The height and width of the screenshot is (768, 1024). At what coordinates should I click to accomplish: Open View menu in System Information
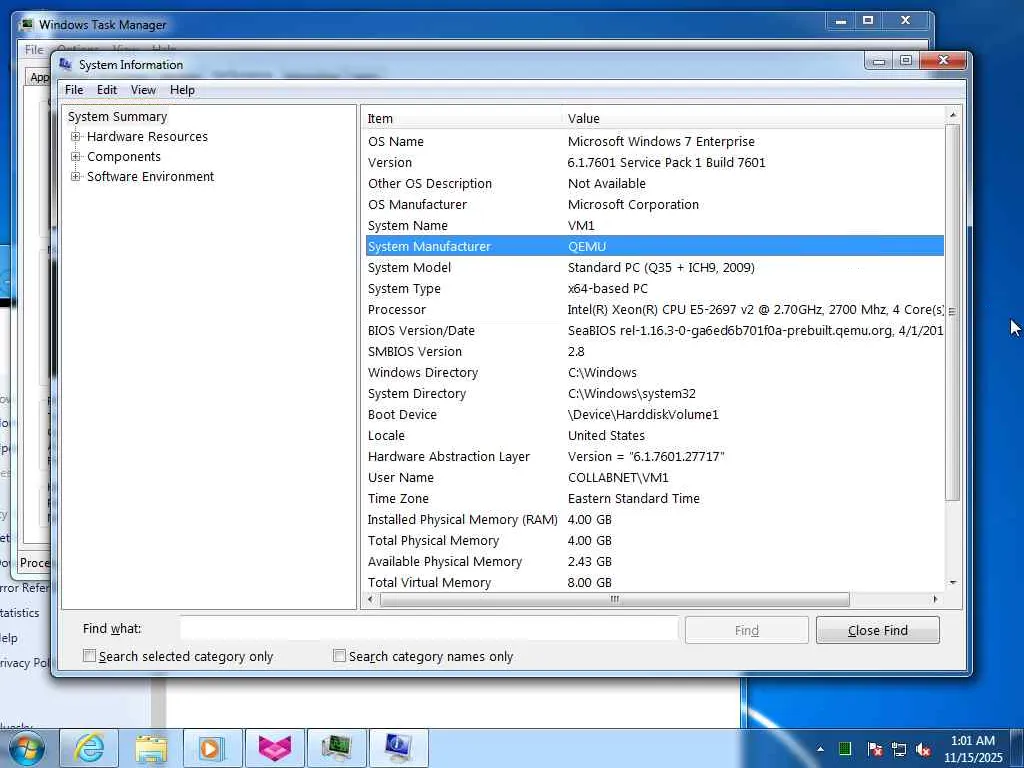pyautogui.click(x=143, y=90)
